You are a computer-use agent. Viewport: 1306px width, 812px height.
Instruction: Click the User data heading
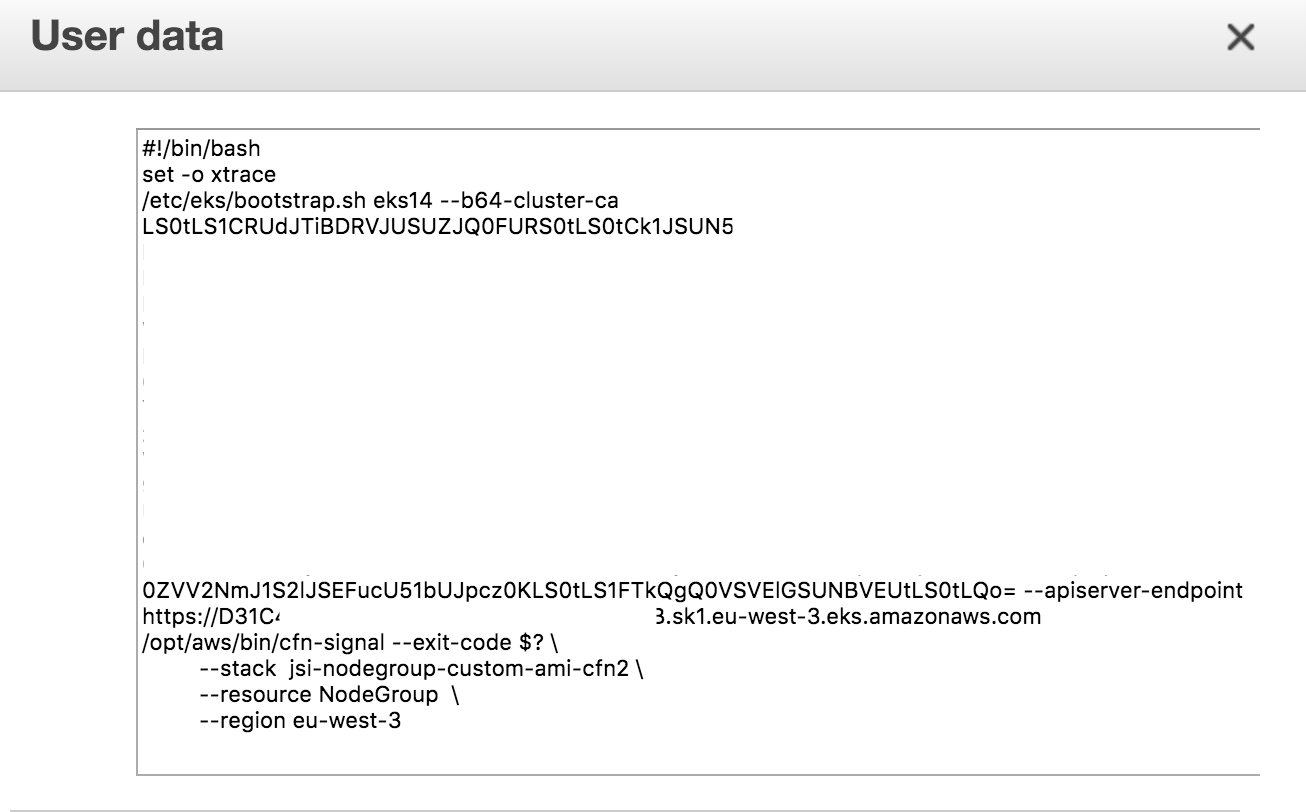127,37
